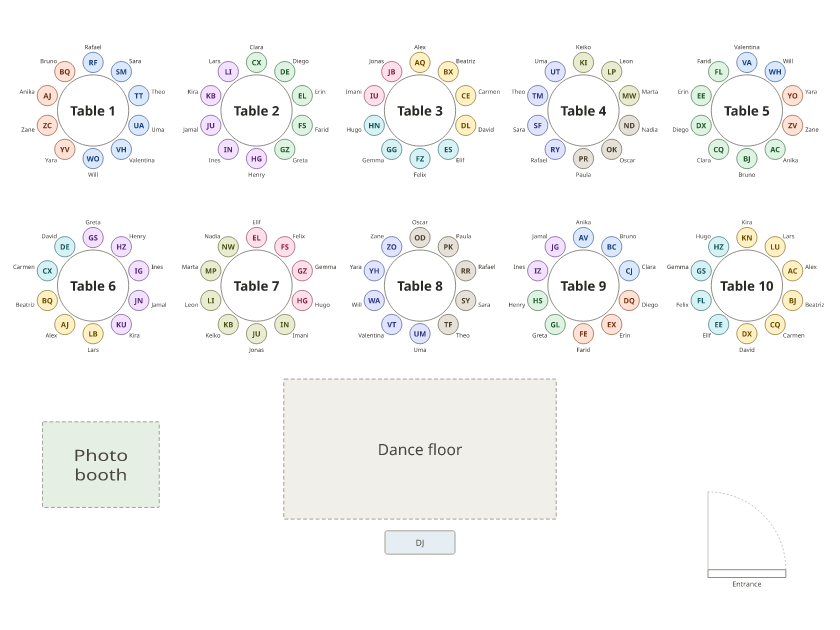Select Anika's AV seat at Table 9
Viewport: 840px width, 630px height.
coord(583,238)
